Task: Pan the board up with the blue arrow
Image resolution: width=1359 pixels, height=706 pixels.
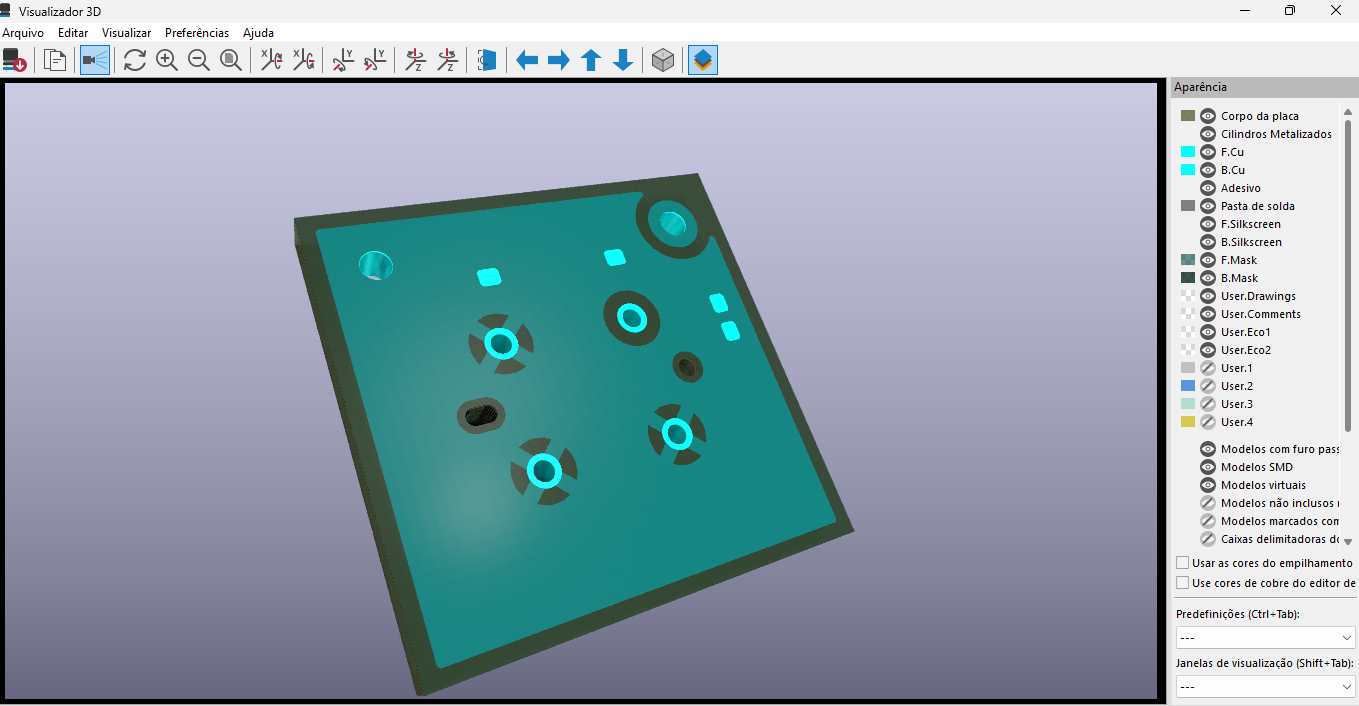Action: pos(591,61)
